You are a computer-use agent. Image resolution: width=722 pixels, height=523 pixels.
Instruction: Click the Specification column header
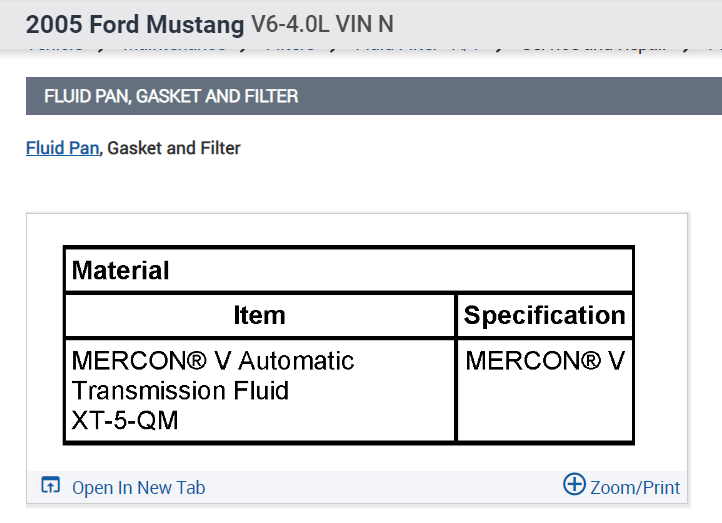(x=544, y=316)
